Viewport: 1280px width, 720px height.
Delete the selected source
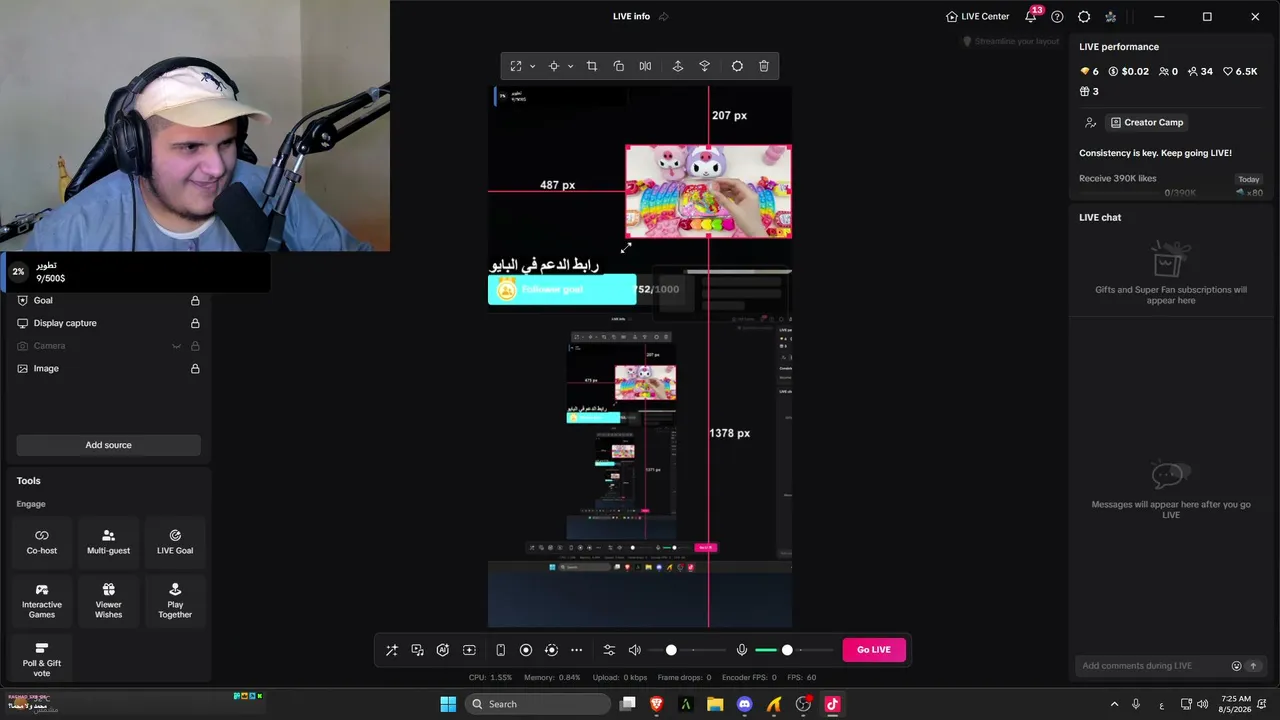click(x=764, y=66)
